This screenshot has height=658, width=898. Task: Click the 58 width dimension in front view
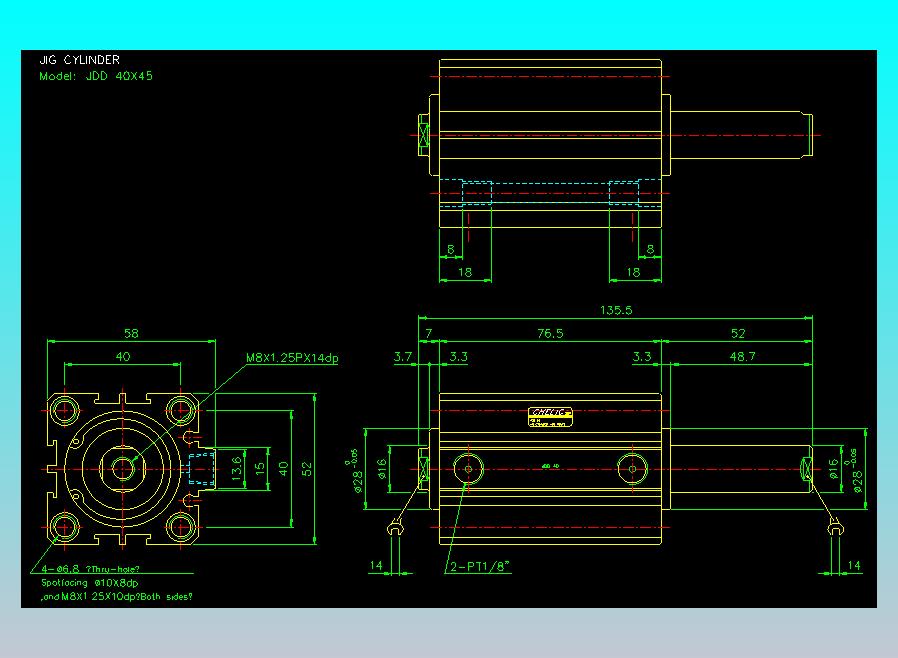[x=130, y=333]
